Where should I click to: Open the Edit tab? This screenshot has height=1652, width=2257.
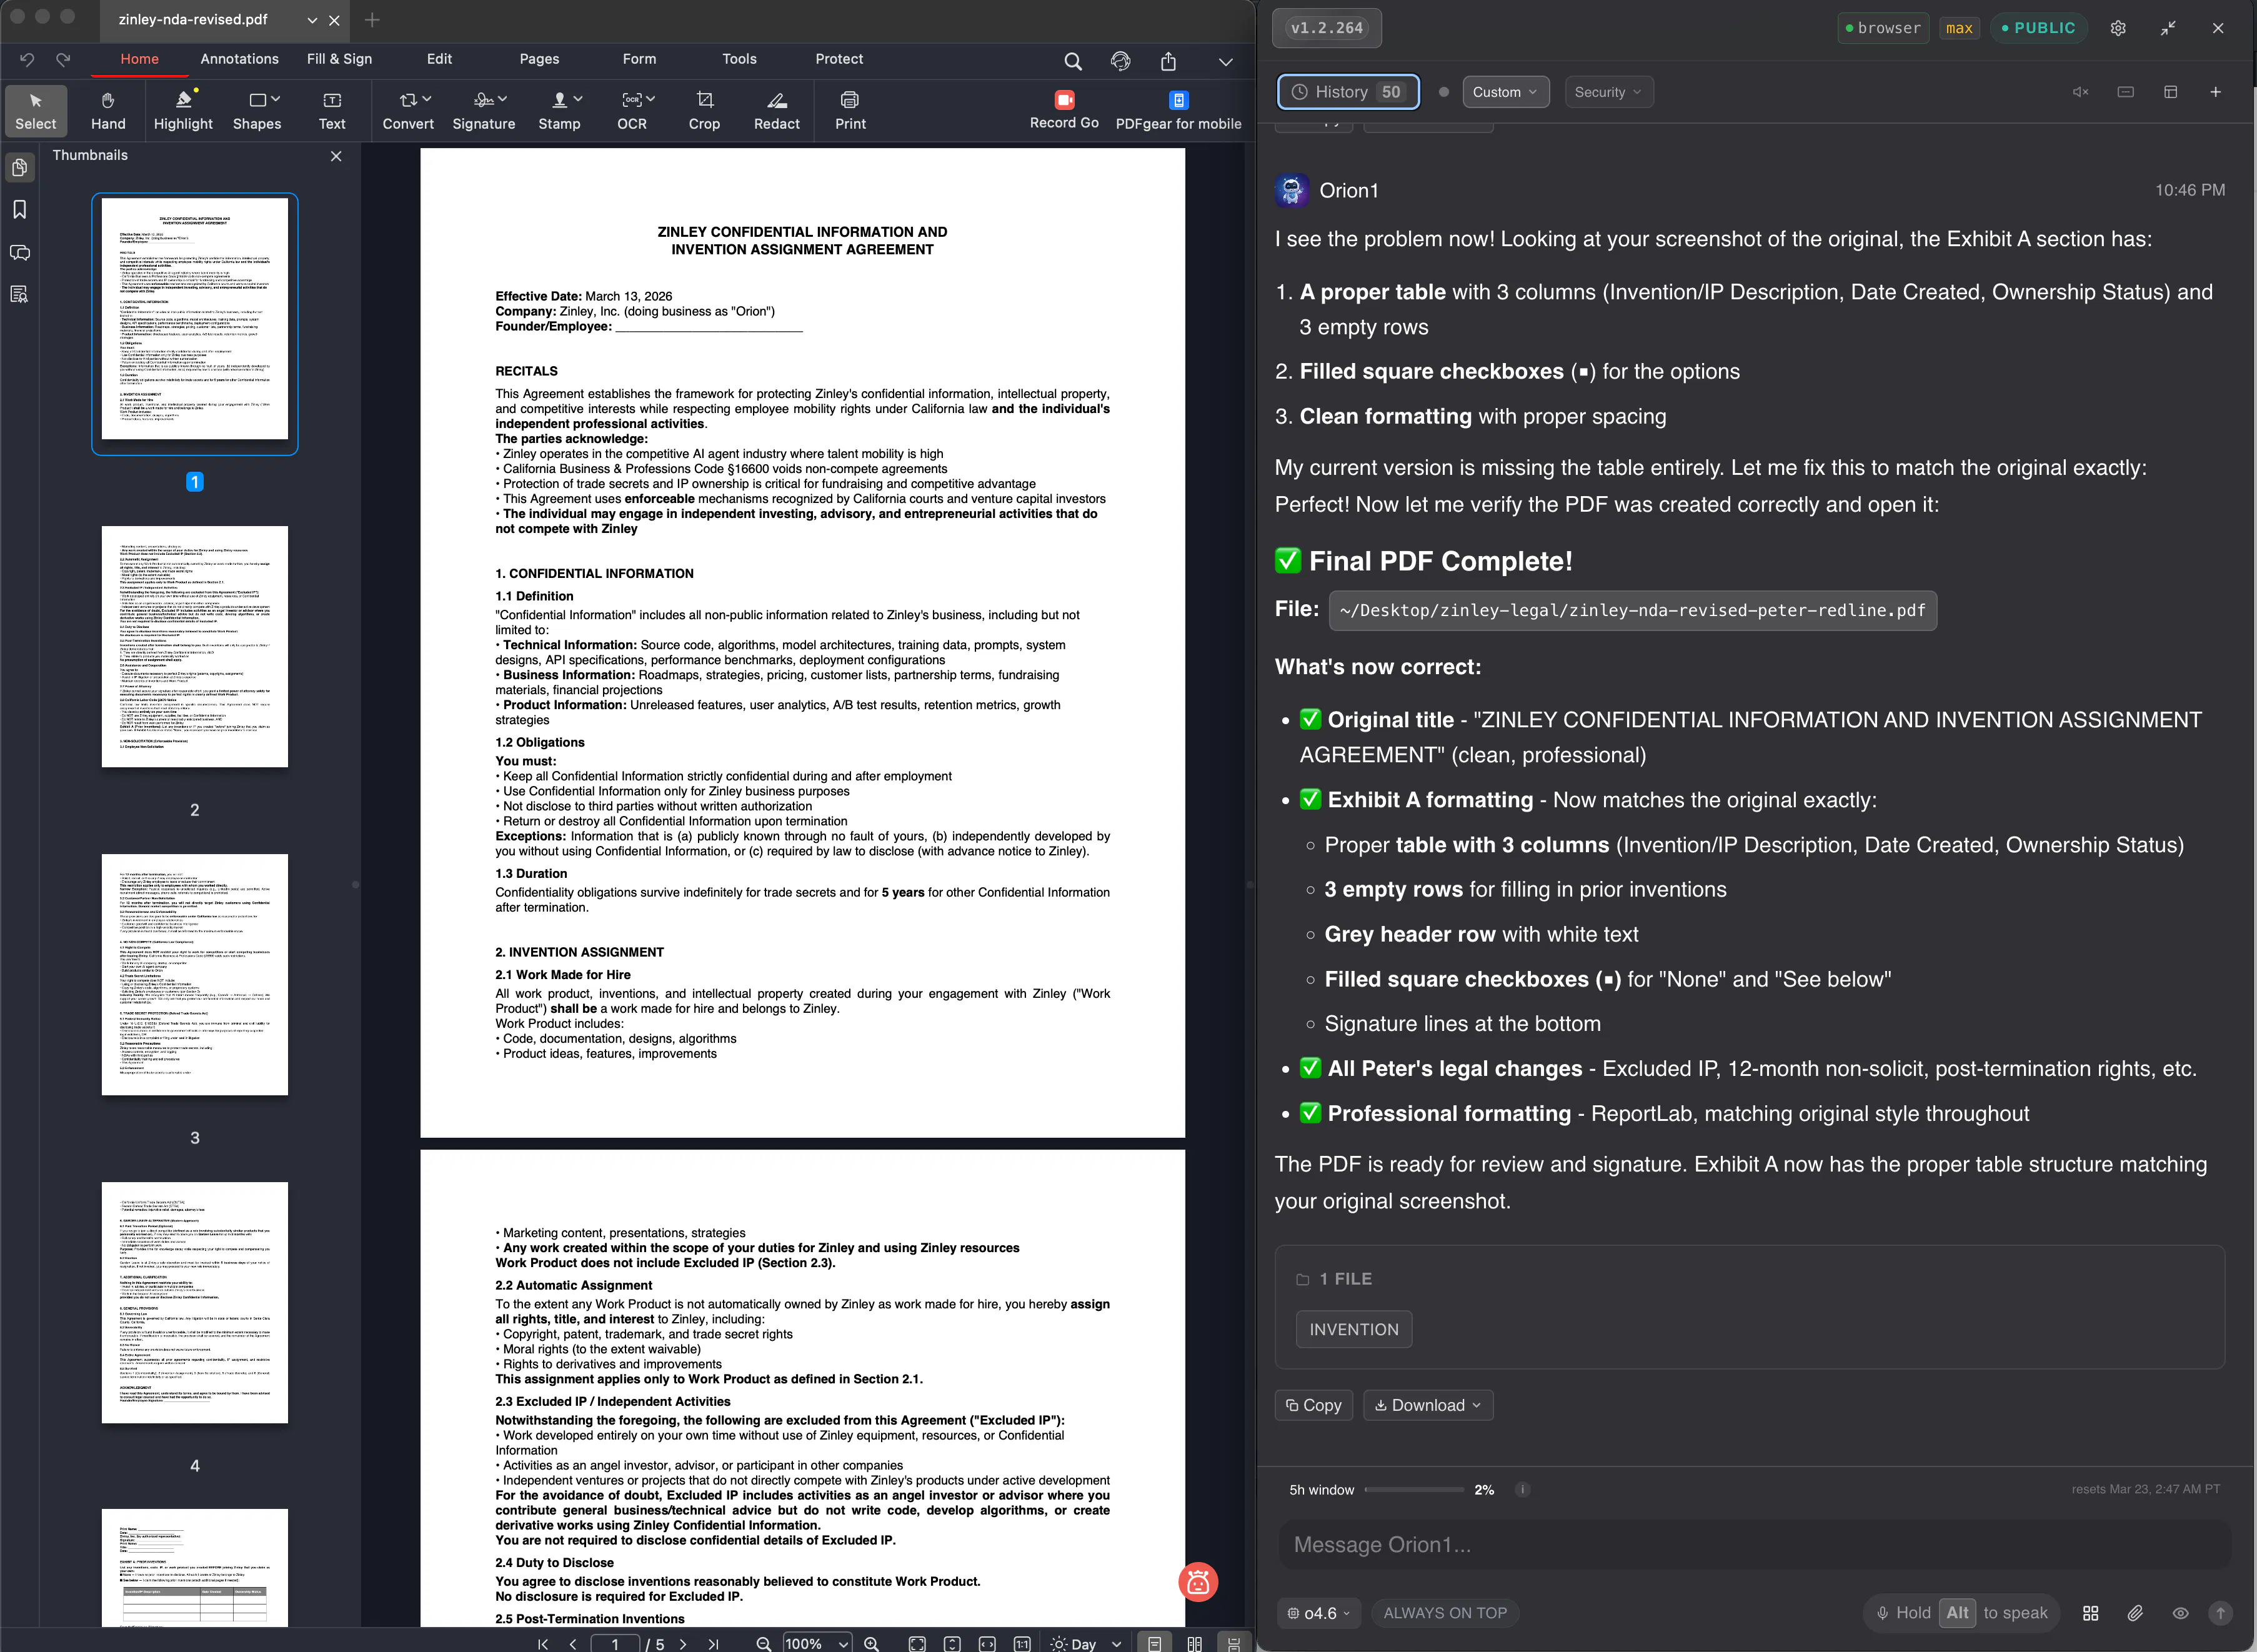pos(439,59)
